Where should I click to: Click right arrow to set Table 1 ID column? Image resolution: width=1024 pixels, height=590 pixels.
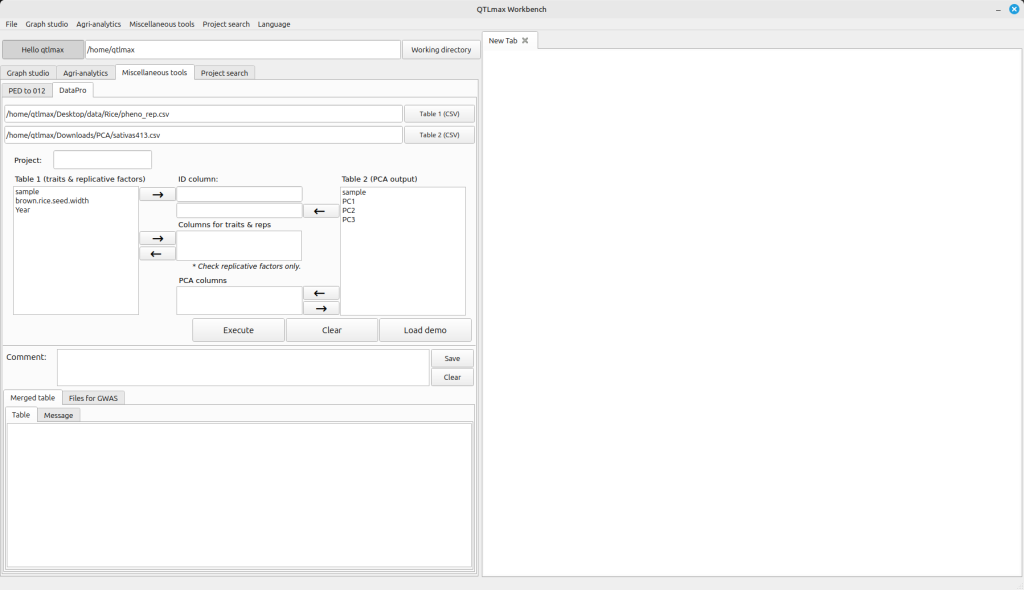(x=157, y=194)
